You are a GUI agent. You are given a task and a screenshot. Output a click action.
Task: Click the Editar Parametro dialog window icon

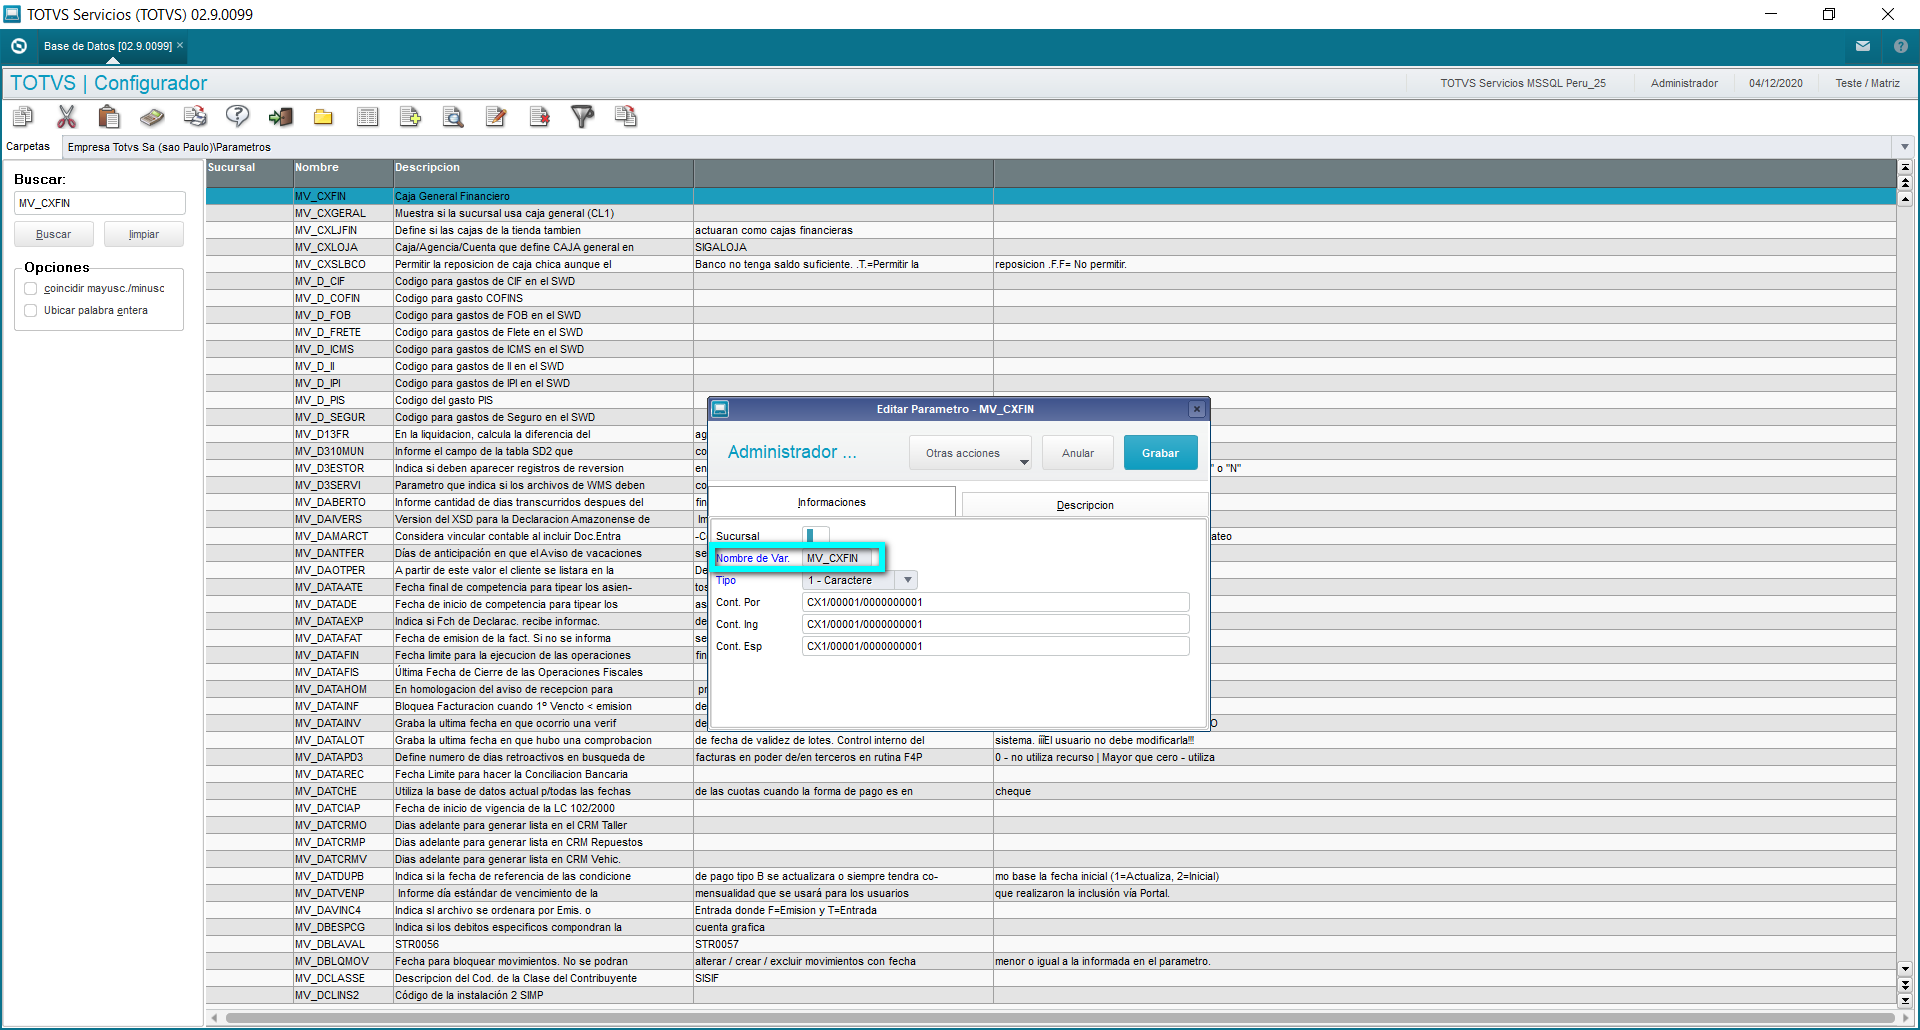(720, 409)
